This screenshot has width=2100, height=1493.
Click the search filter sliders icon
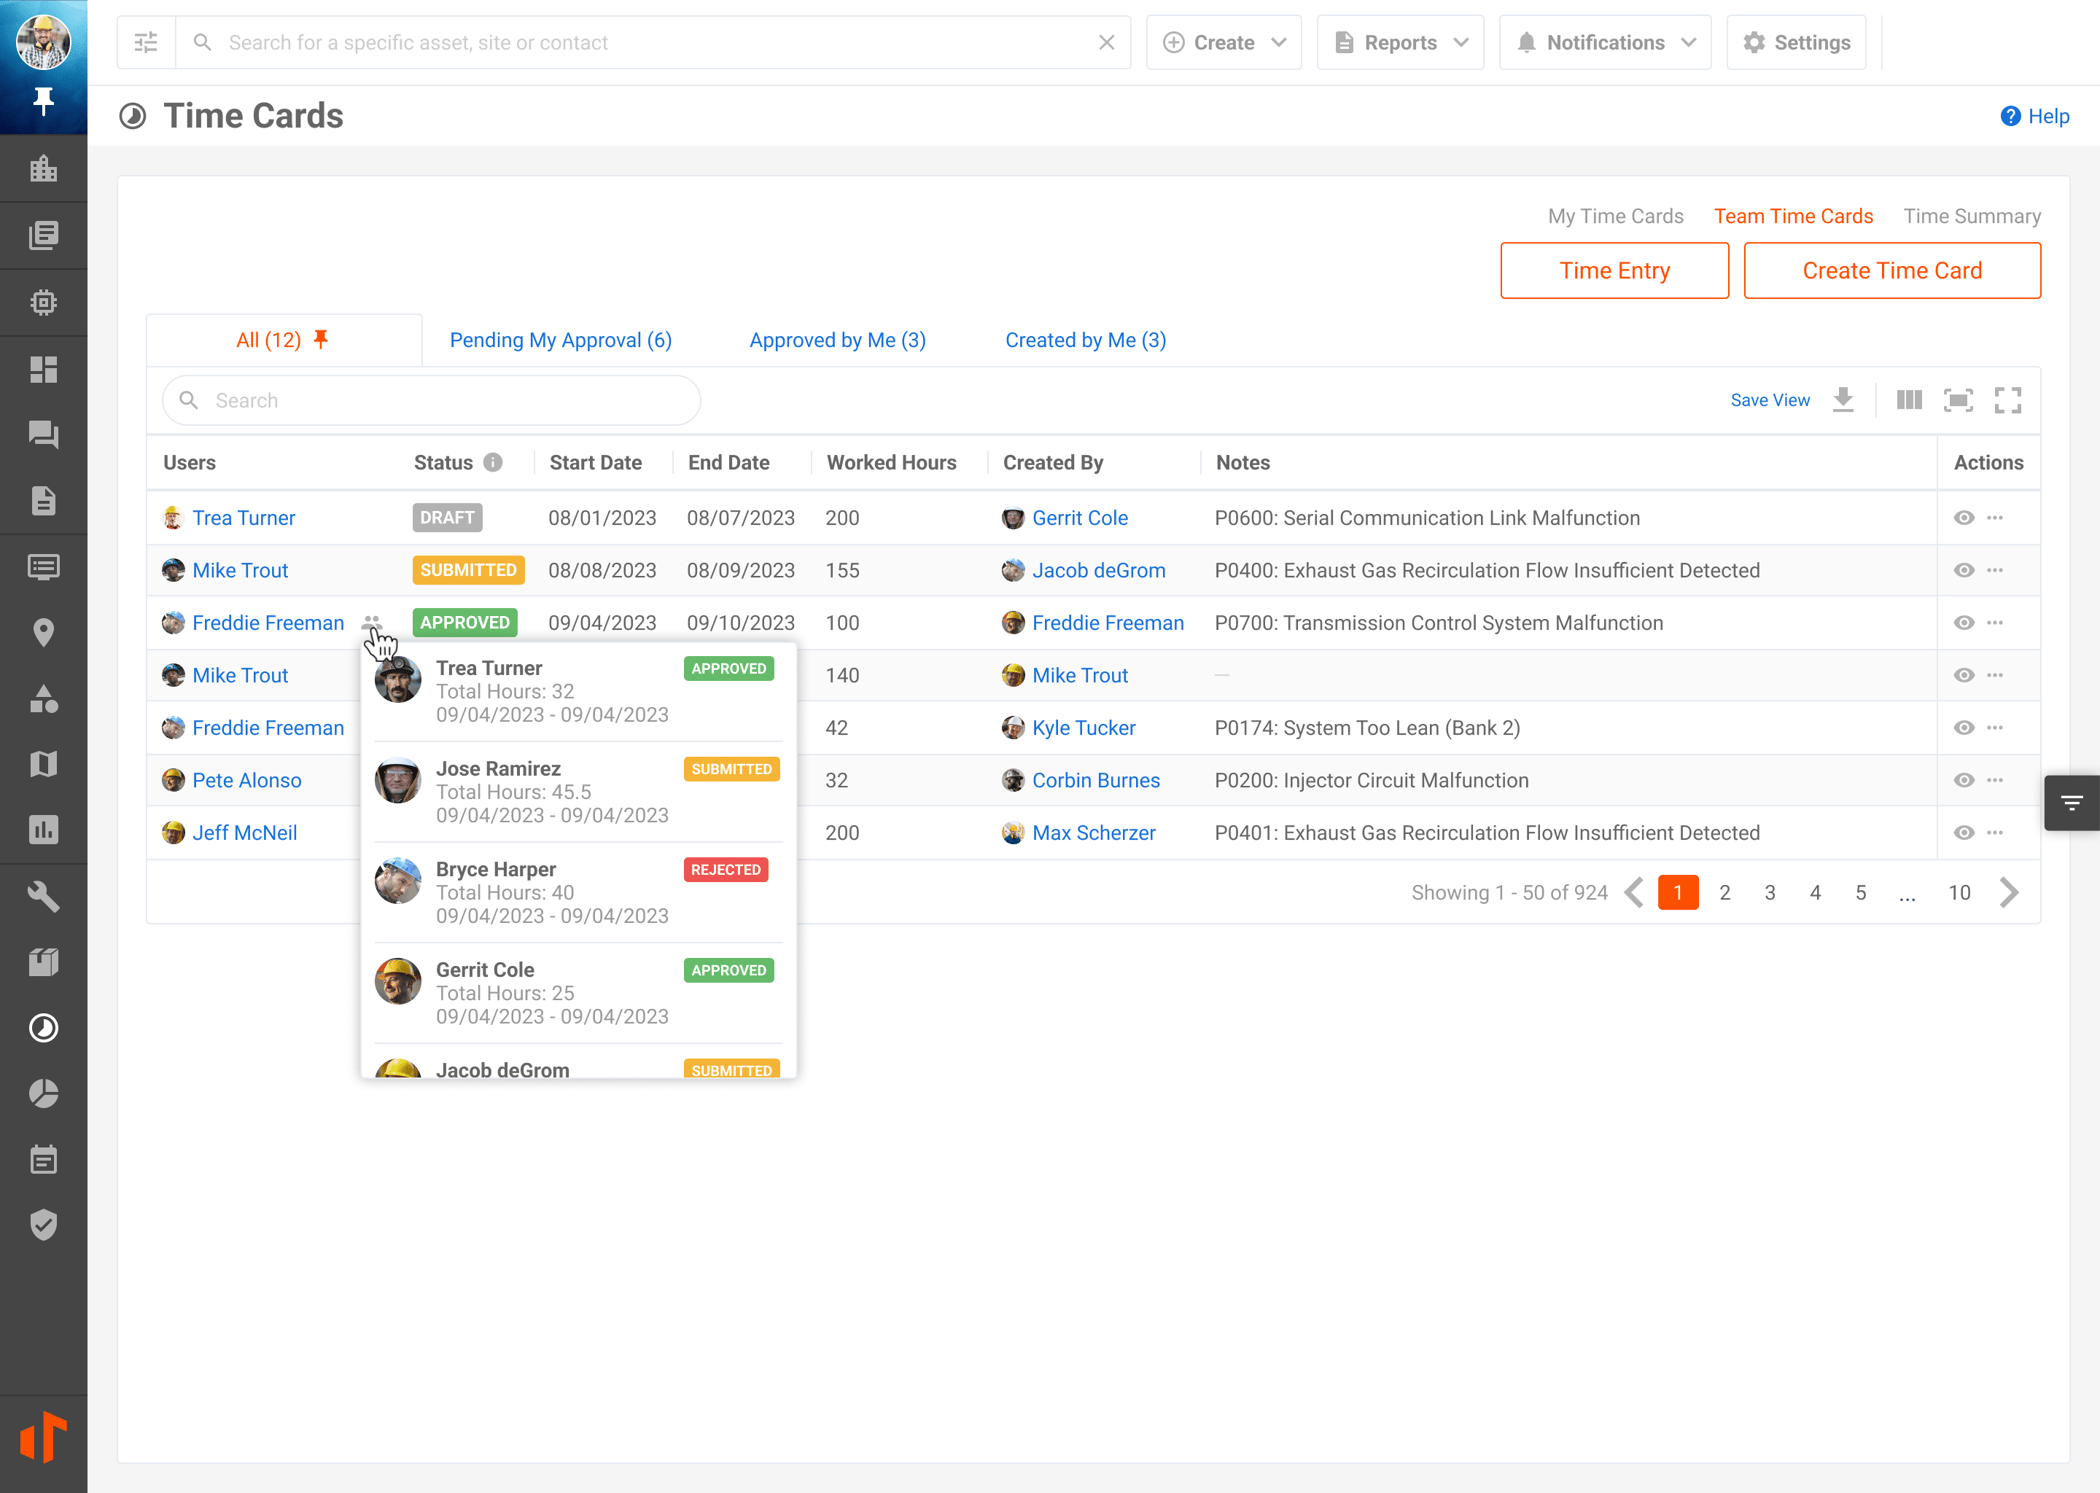tap(146, 42)
